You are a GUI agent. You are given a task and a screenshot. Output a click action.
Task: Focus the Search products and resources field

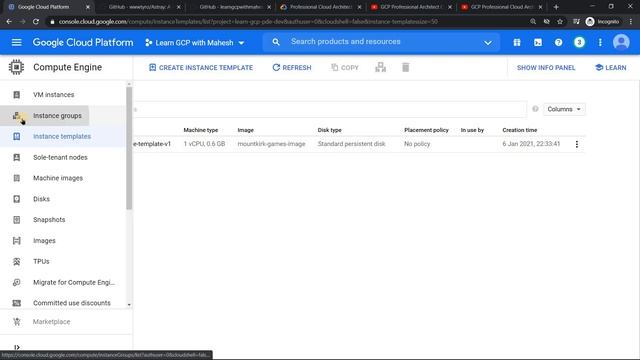point(382,42)
